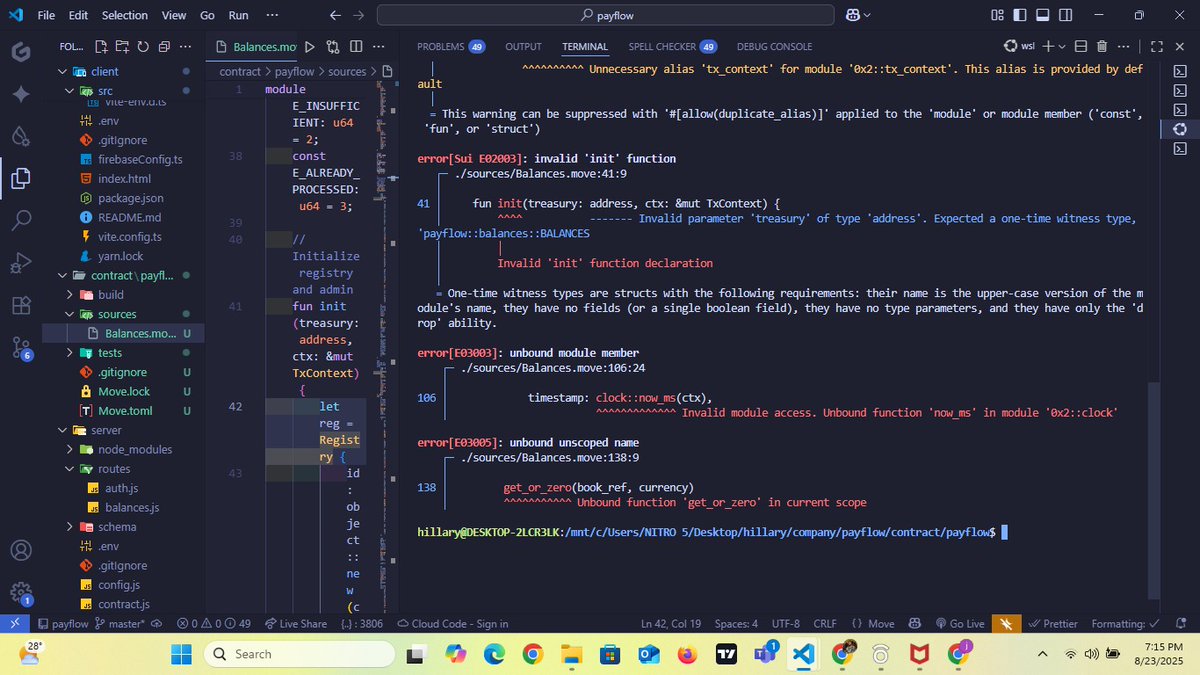The image size is (1200, 675).
Task: Open Copilot dropdown chevron in title bar
Action: (867, 15)
